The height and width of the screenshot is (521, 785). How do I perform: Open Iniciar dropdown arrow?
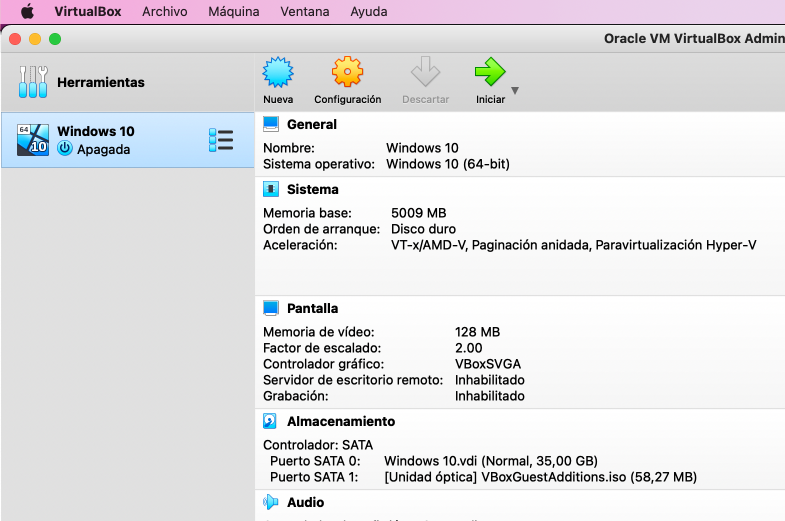click(515, 91)
